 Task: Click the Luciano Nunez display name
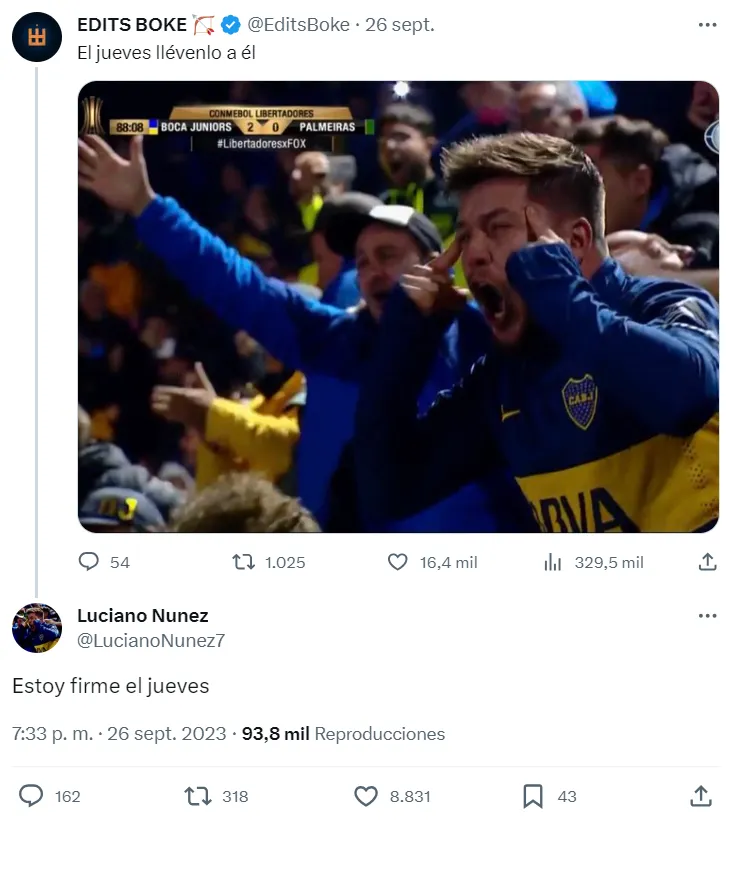tap(142, 616)
